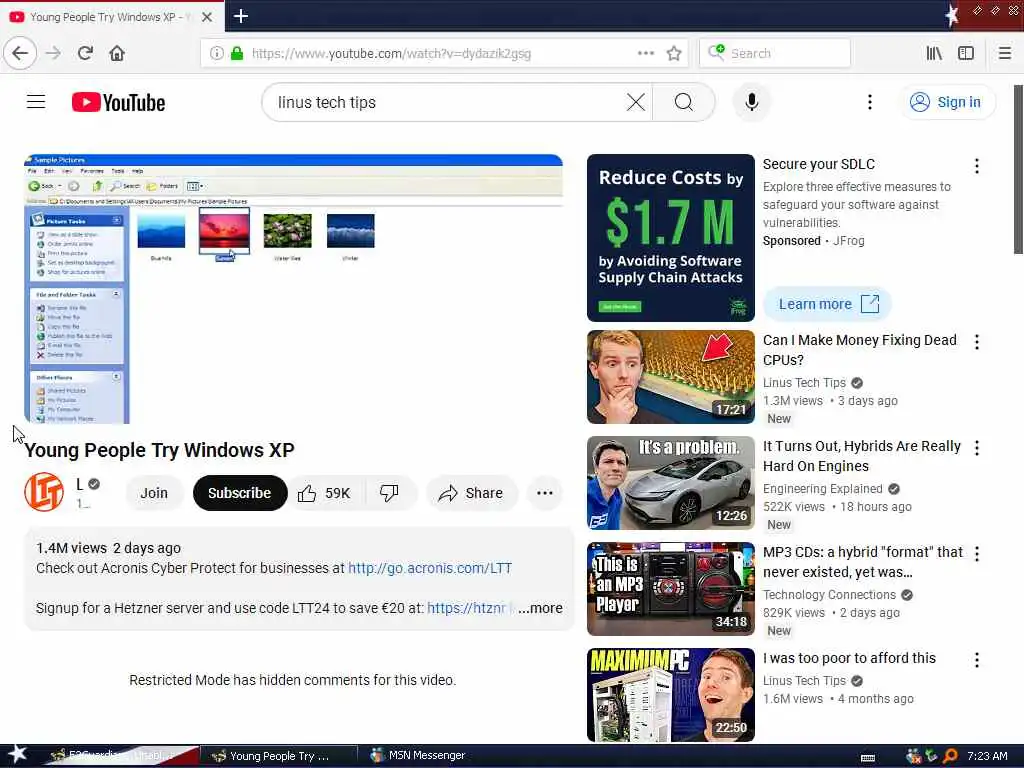Show site information icon in address bar

(216, 53)
